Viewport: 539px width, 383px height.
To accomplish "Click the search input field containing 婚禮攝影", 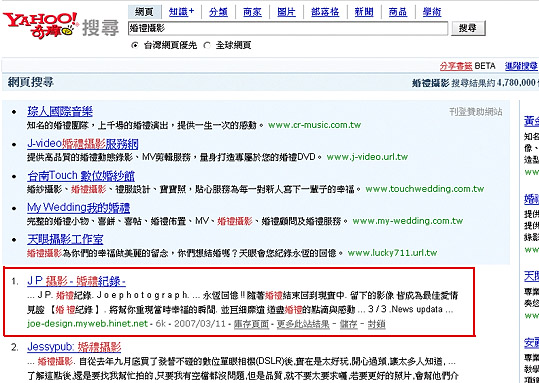I will (288, 29).
